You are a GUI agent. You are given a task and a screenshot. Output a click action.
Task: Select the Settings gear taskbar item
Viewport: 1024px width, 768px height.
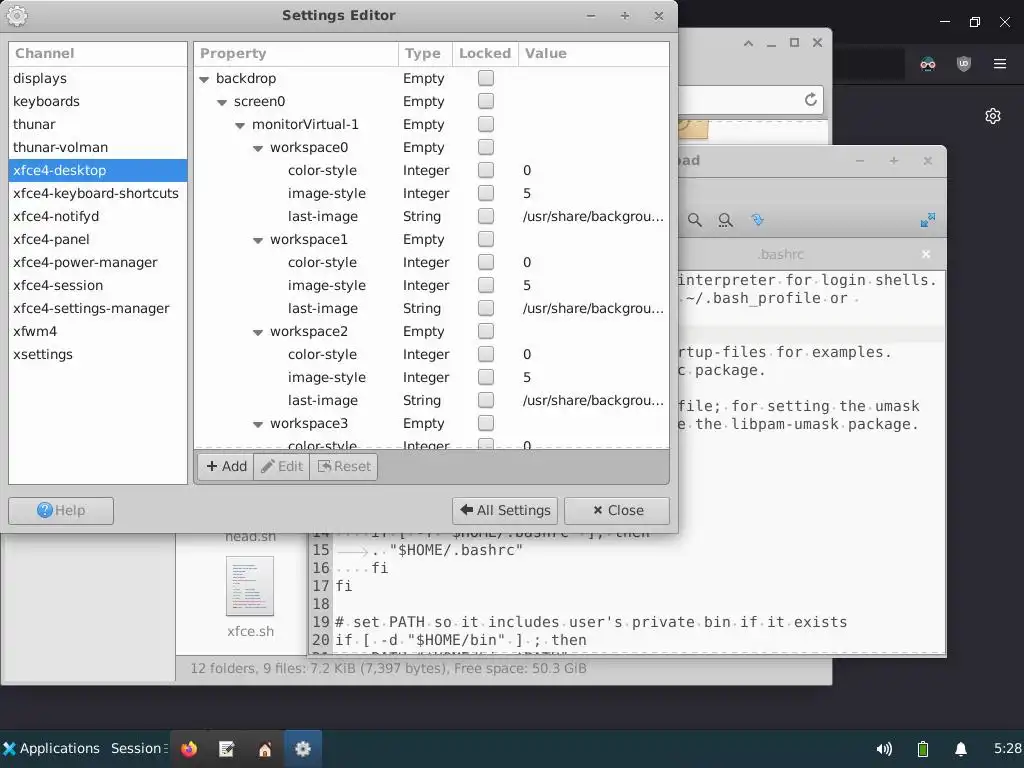302,748
